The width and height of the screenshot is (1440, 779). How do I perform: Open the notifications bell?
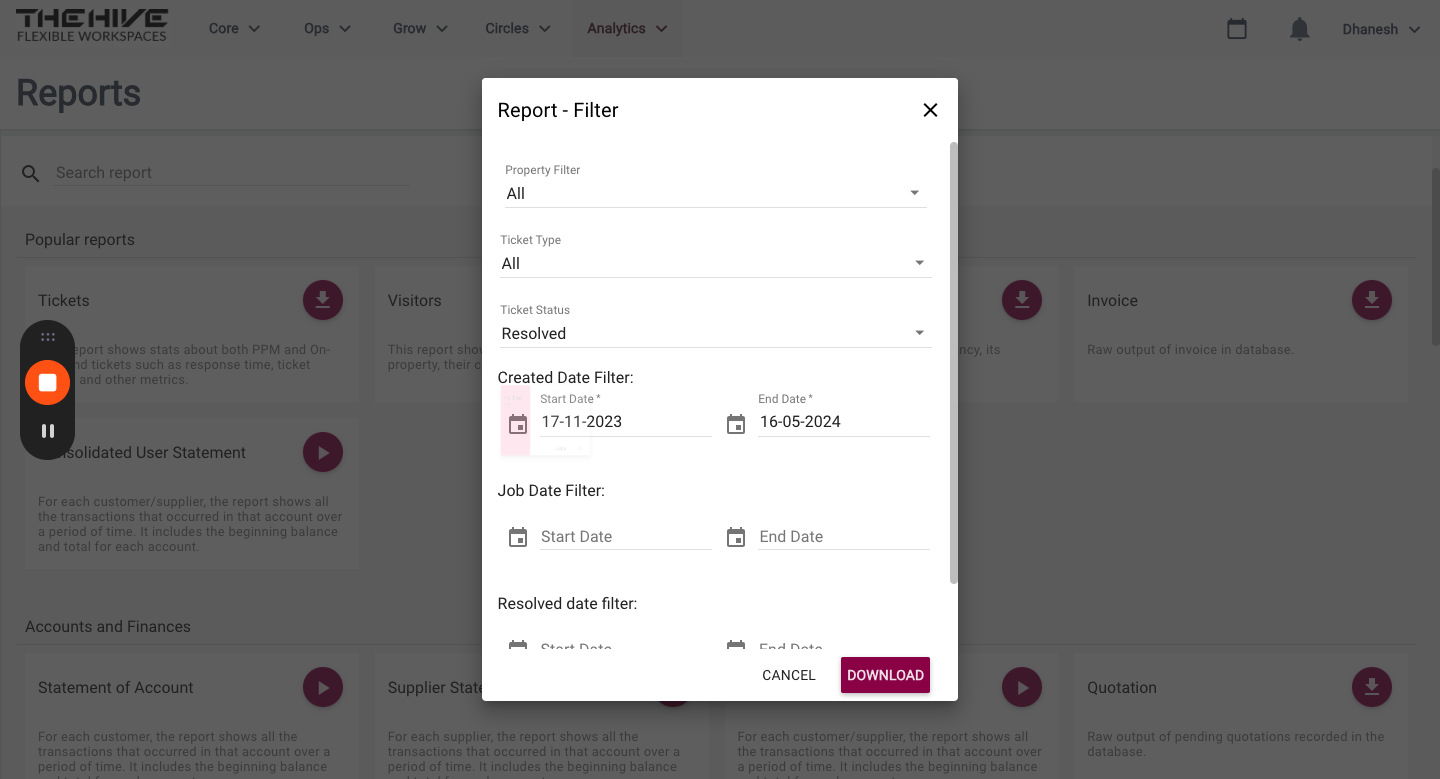click(1299, 29)
